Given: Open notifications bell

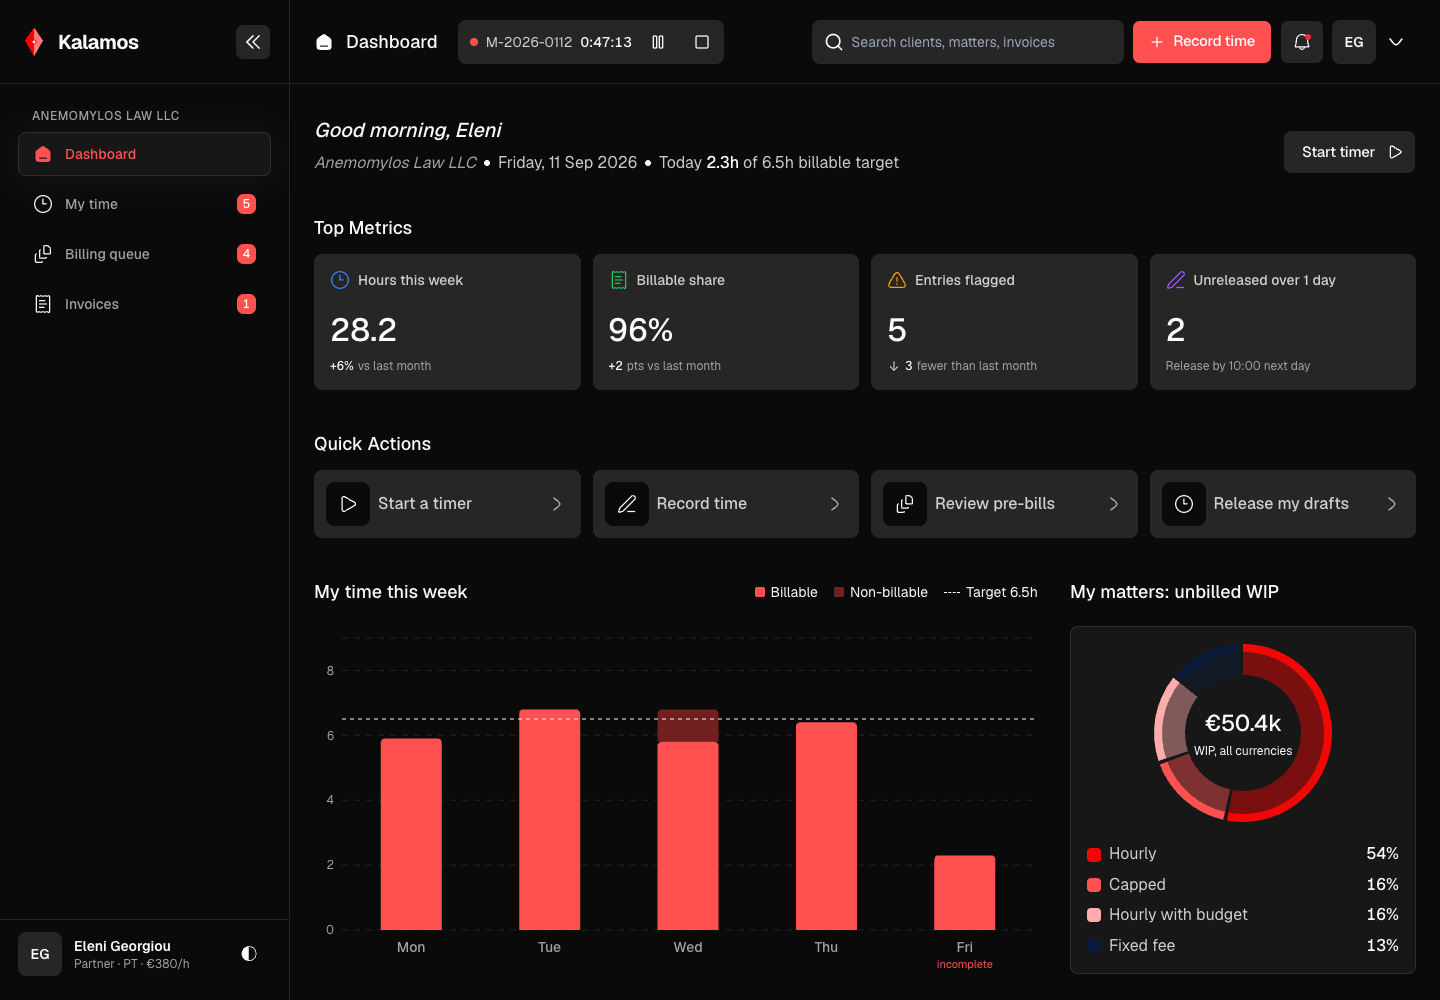Looking at the screenshot, I should (1302, 42).
